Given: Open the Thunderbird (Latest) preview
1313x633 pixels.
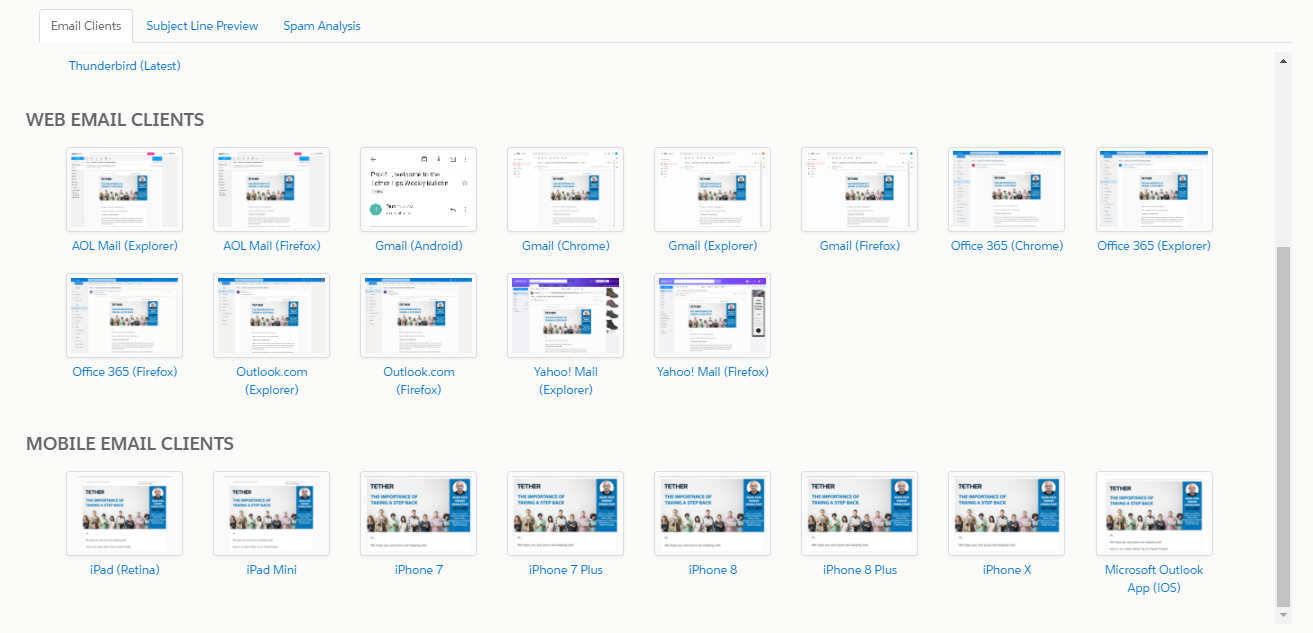Looking at the screenshot, I should [x=124, y=65].
